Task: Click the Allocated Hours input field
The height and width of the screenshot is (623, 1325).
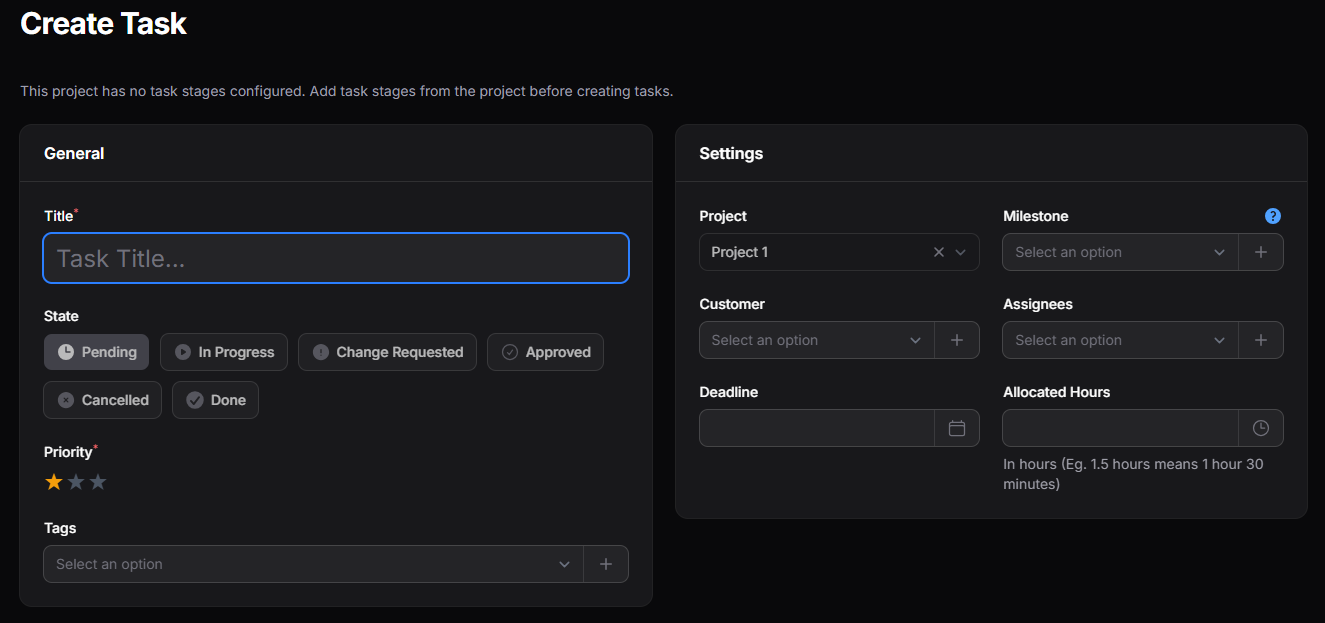Action: pos(1120,428)
